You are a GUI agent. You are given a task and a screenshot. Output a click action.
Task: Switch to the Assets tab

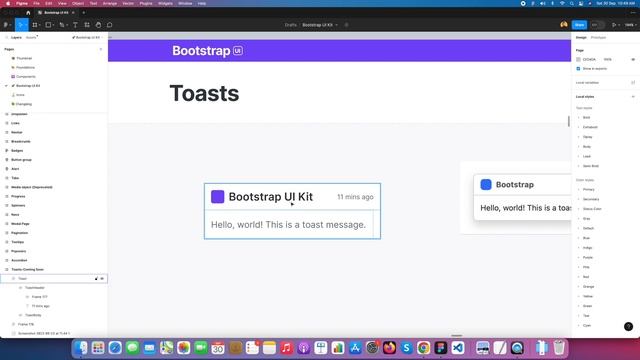pos(31,38)
